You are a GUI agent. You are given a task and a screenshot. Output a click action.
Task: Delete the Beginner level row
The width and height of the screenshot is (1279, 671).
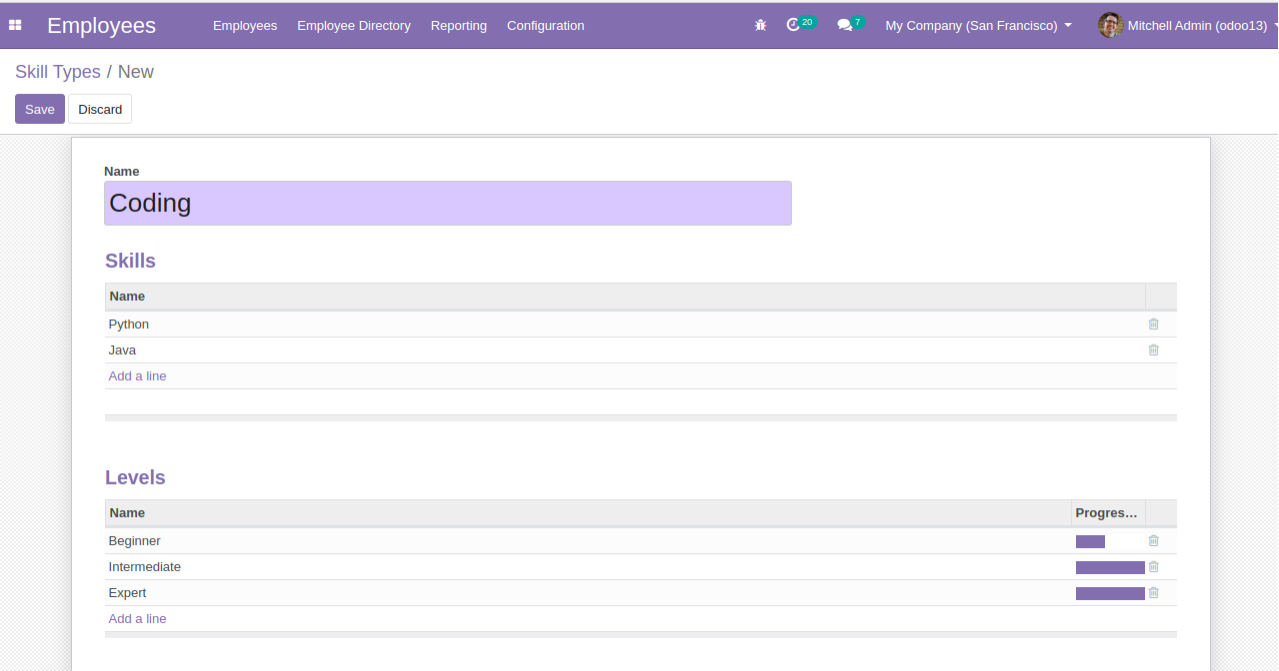tap(1153, 541)
